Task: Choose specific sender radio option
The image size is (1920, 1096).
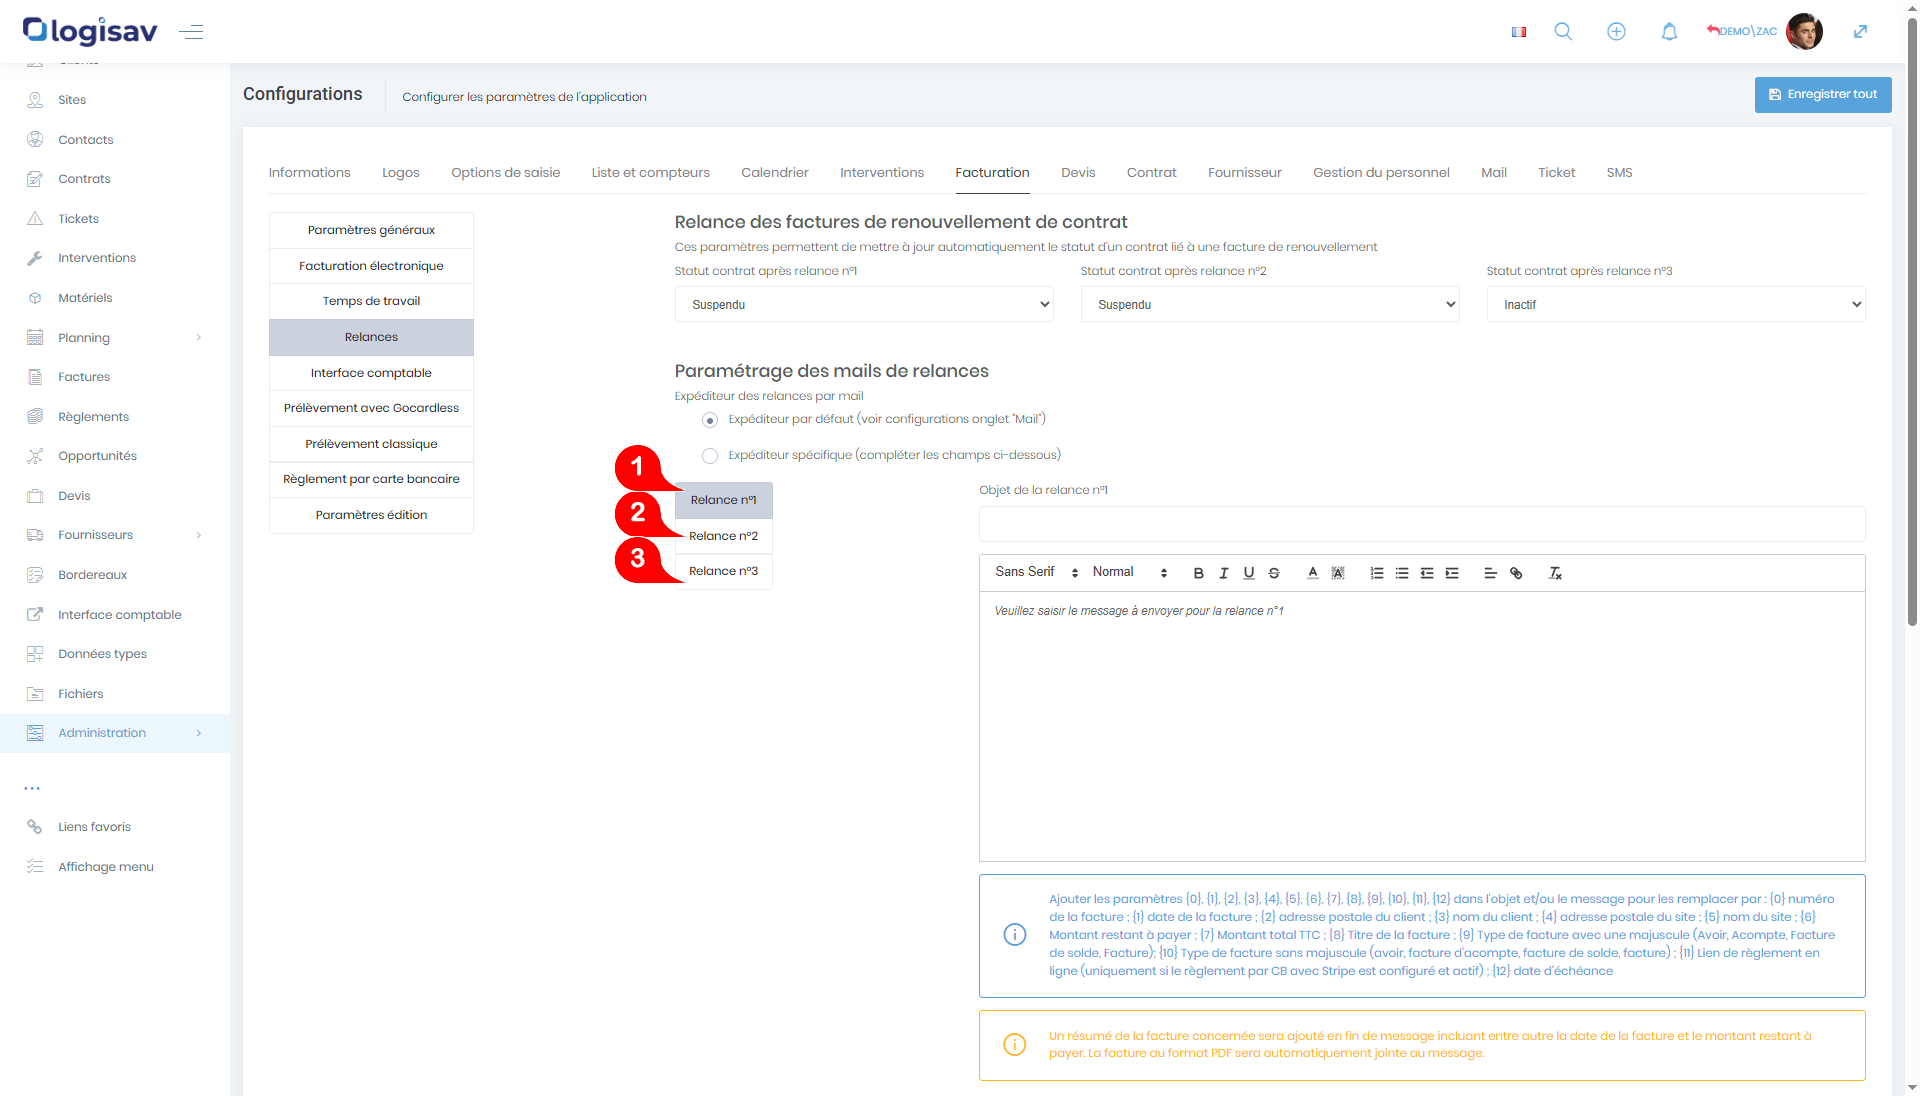Action: [x=710, y=456]
